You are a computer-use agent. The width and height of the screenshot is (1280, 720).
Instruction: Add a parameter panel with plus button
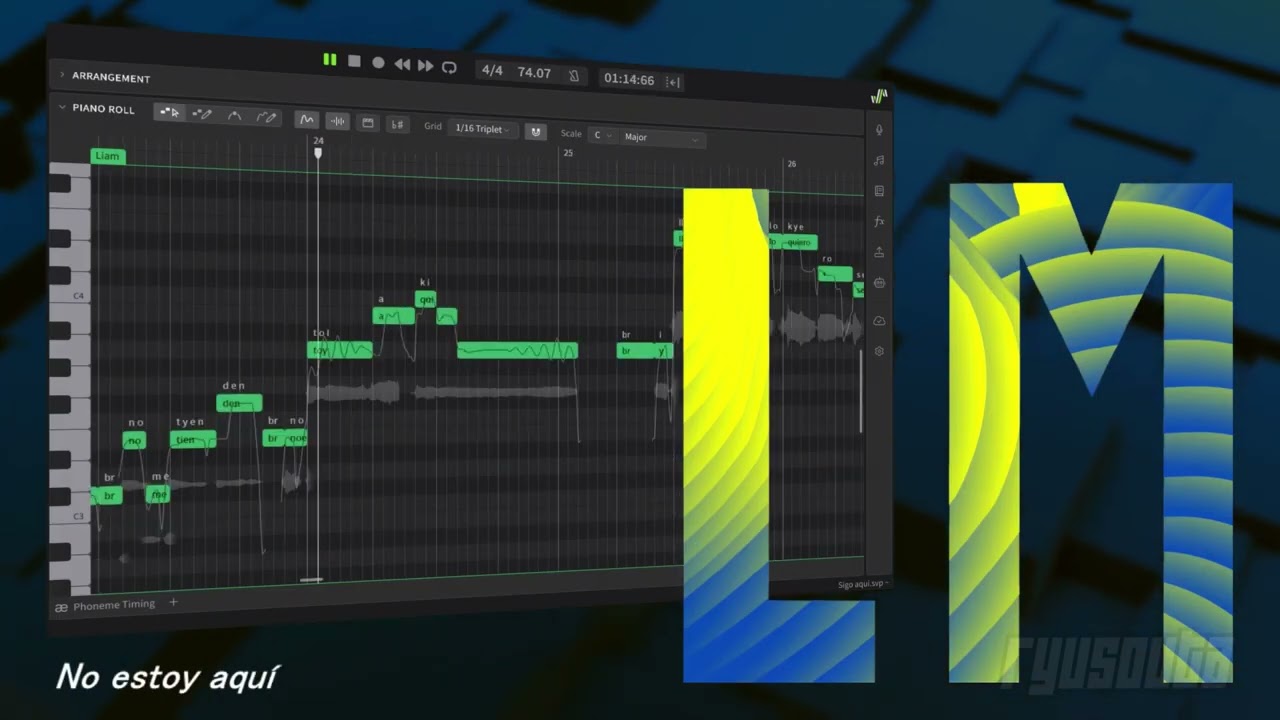tap(173, 602)
